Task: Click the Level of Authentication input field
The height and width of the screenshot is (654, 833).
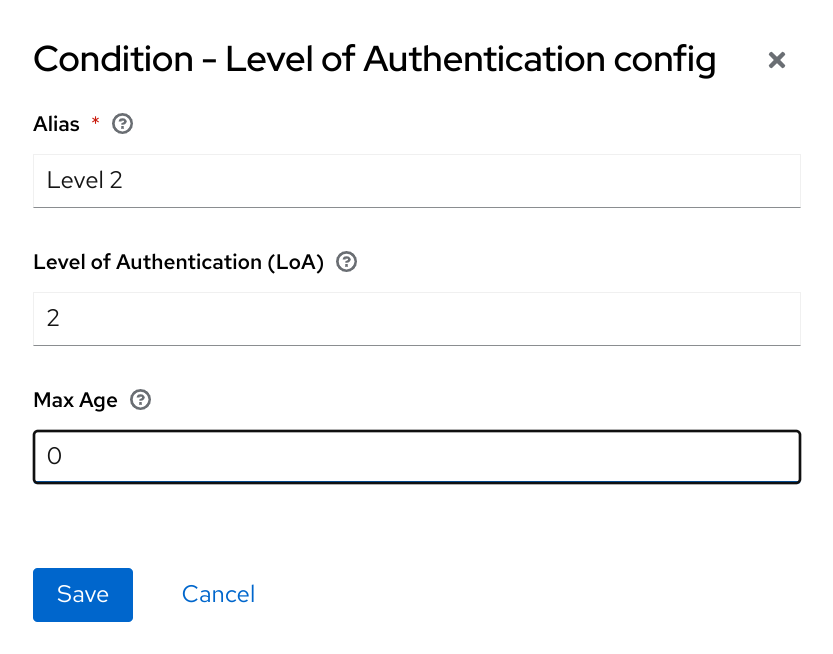Action: click(x=416, y=319)
